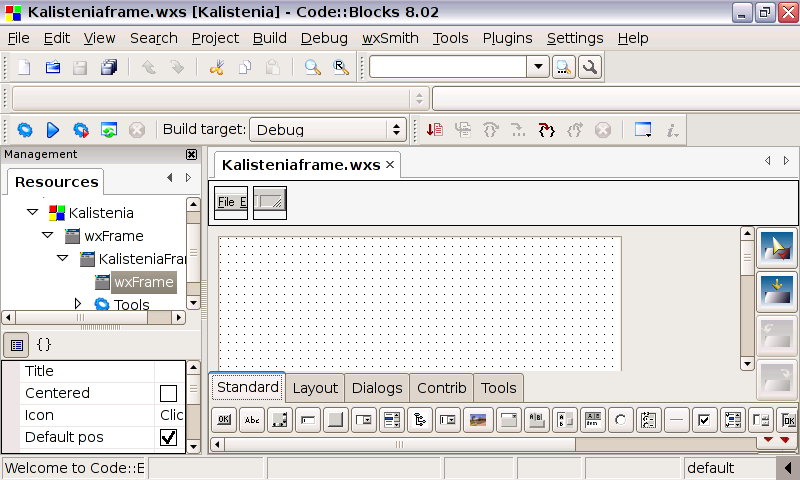800x480 pixels.
Task: Click Debug/Continue red arrow icon
Action: point(435,130)
